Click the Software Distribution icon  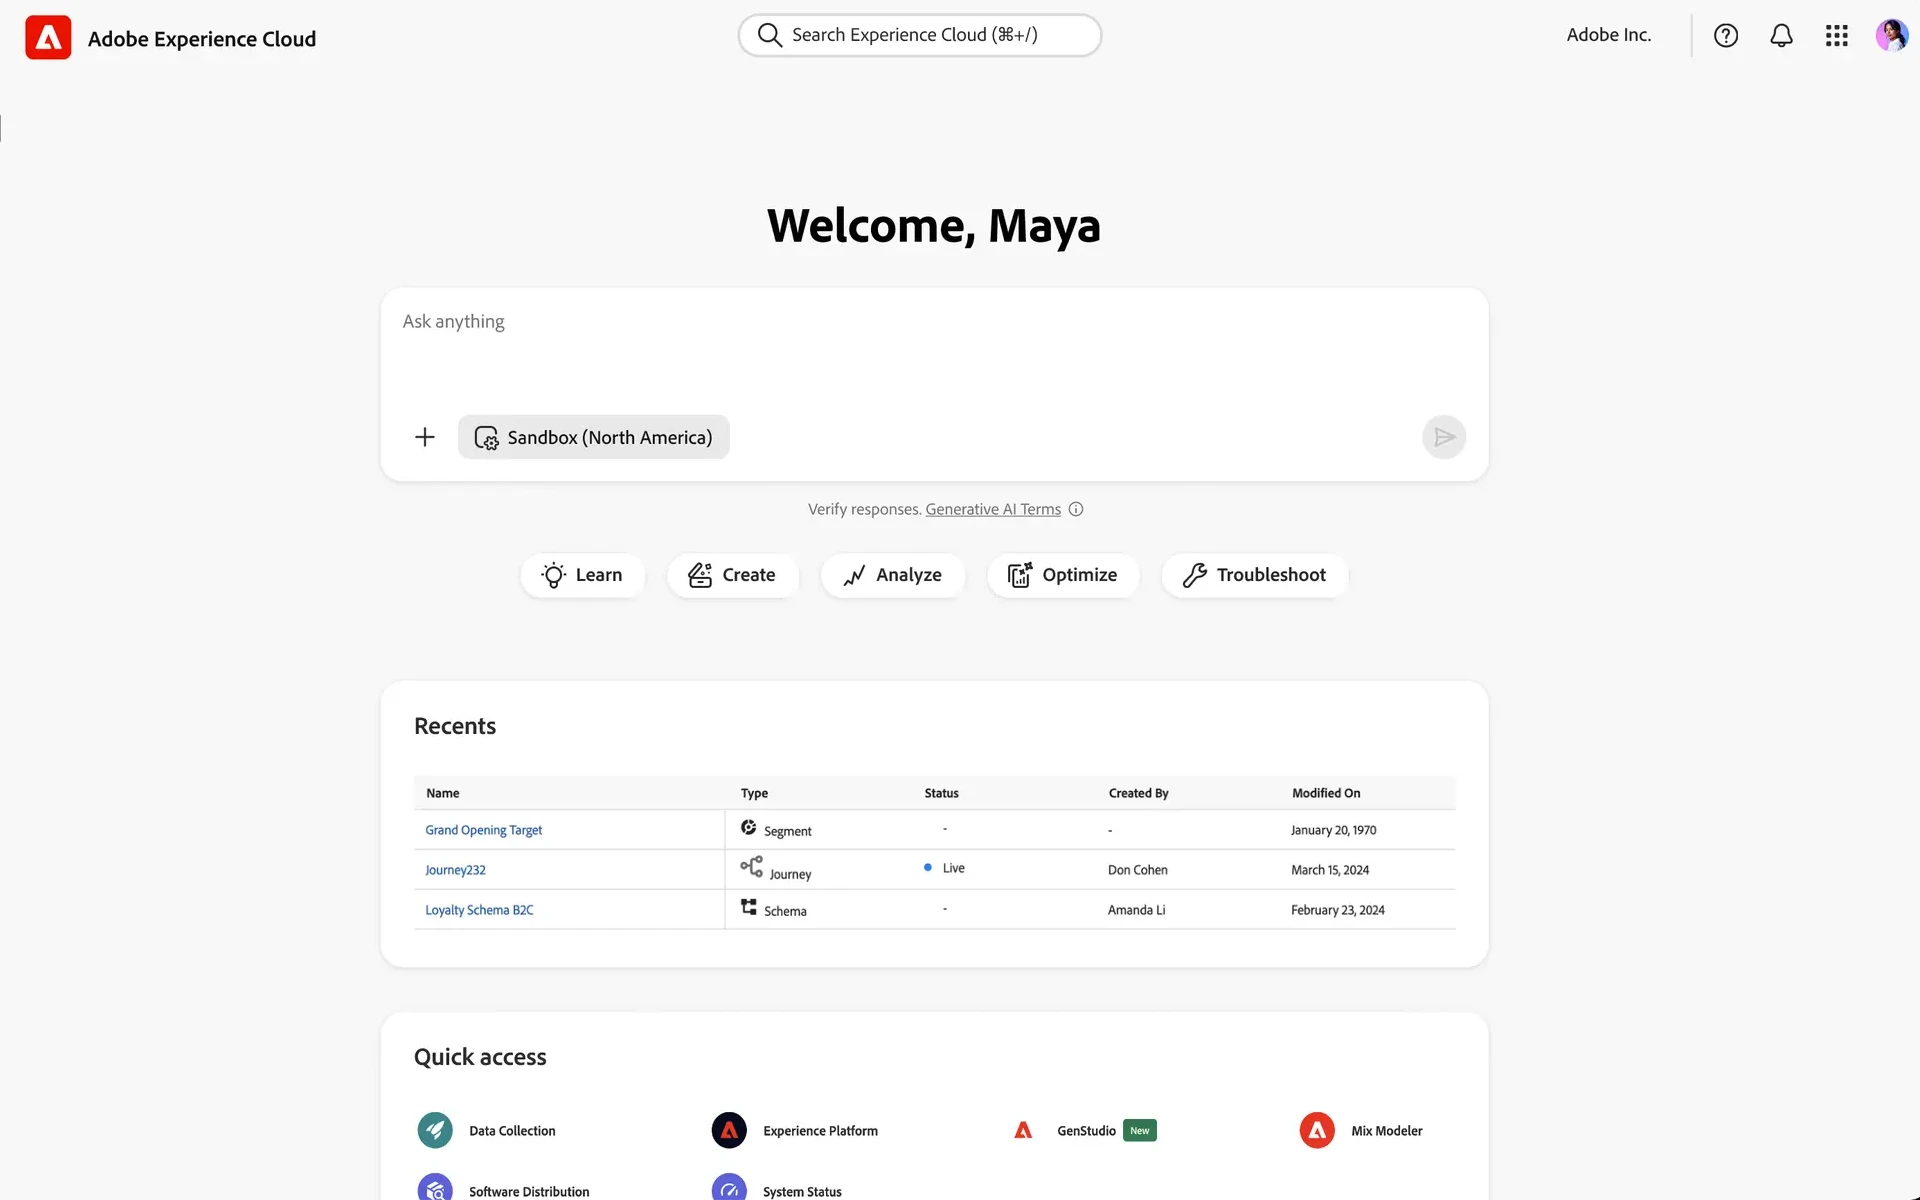coord(435,1188)
